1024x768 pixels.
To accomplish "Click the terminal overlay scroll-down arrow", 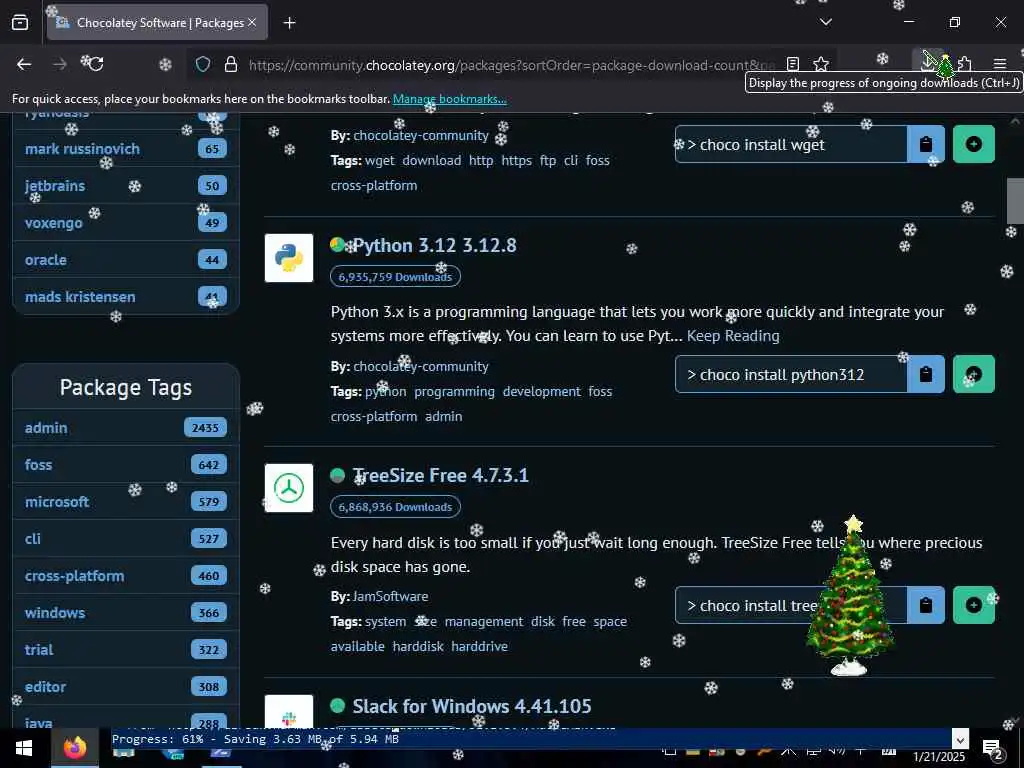I will [x=960, y=740].
